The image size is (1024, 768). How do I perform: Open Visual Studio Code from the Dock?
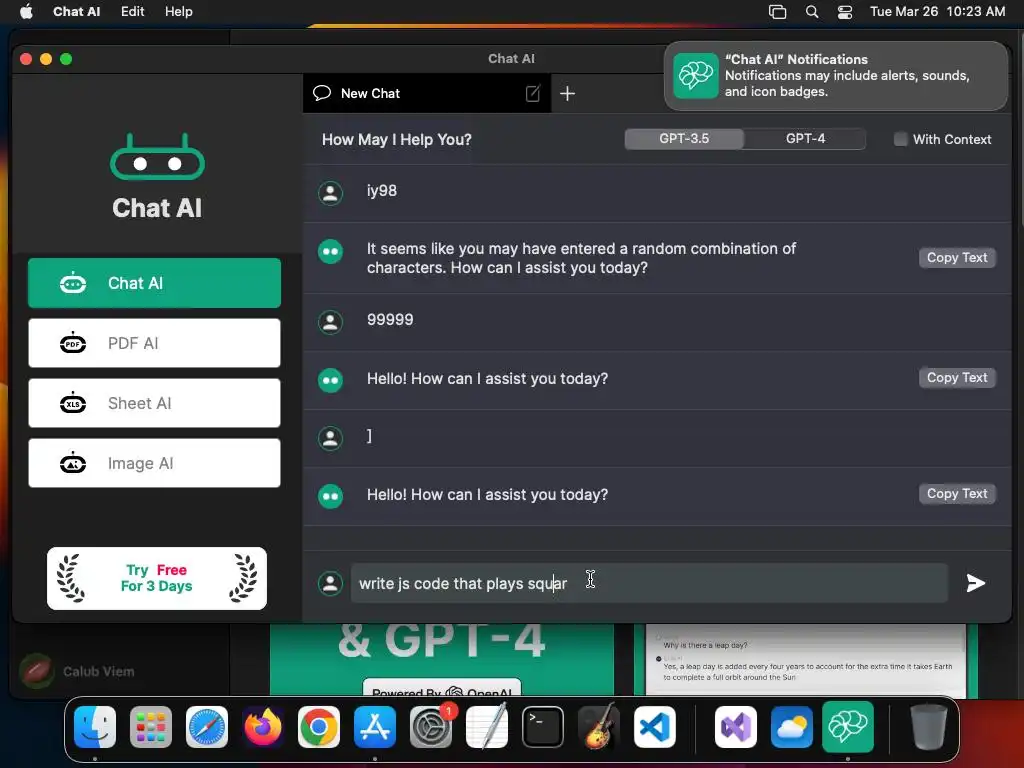coord(654,727)
